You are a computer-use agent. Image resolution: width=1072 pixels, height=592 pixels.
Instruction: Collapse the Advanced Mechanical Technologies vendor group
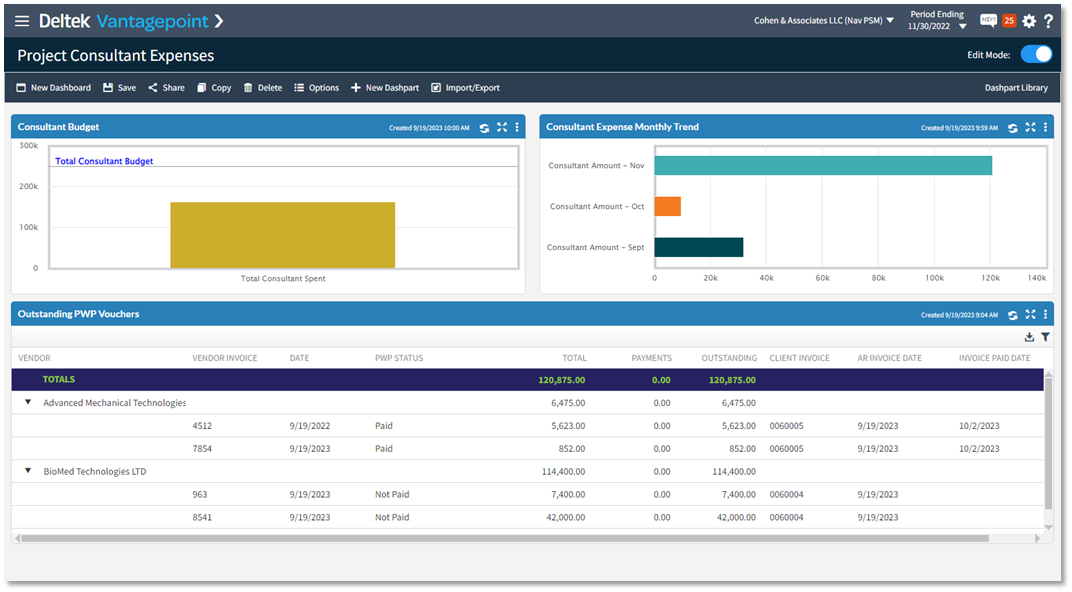(x=28, y=403)
